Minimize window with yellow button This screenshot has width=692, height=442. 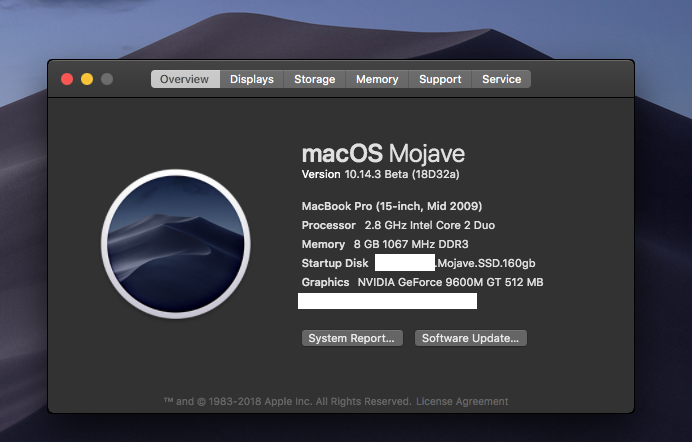point(87,79)
